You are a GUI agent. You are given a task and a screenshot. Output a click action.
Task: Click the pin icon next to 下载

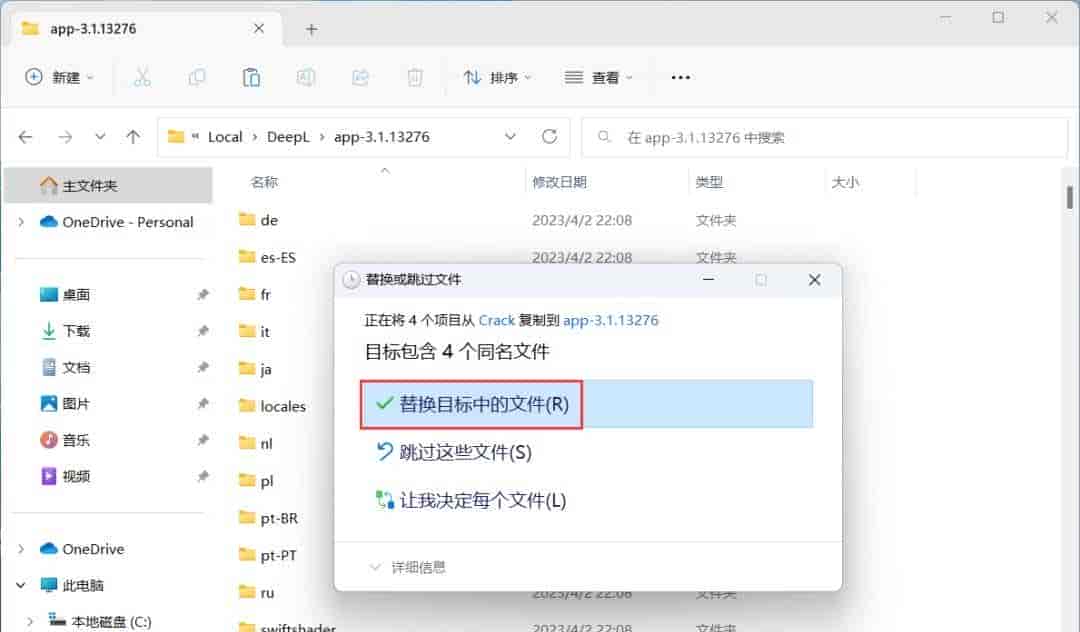point(202,331)
